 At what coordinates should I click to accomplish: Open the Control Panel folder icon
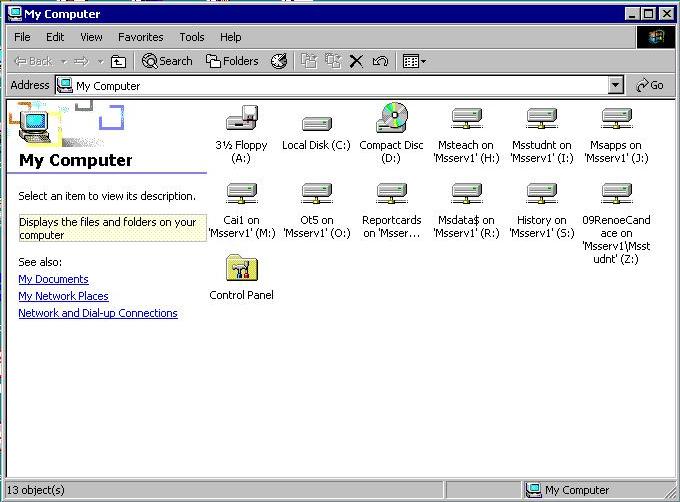coord(242,267)
